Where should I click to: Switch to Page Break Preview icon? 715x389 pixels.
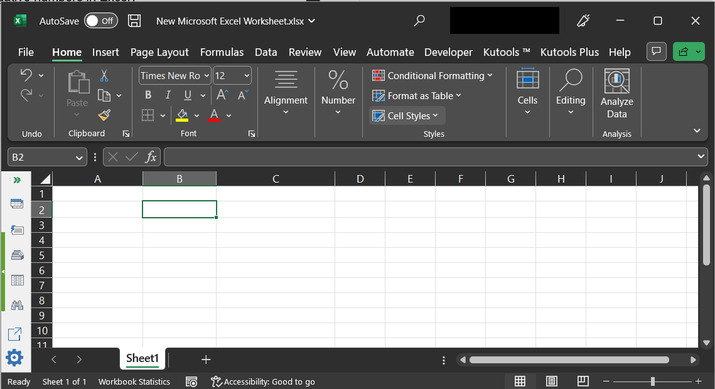[x=583, y=381]
